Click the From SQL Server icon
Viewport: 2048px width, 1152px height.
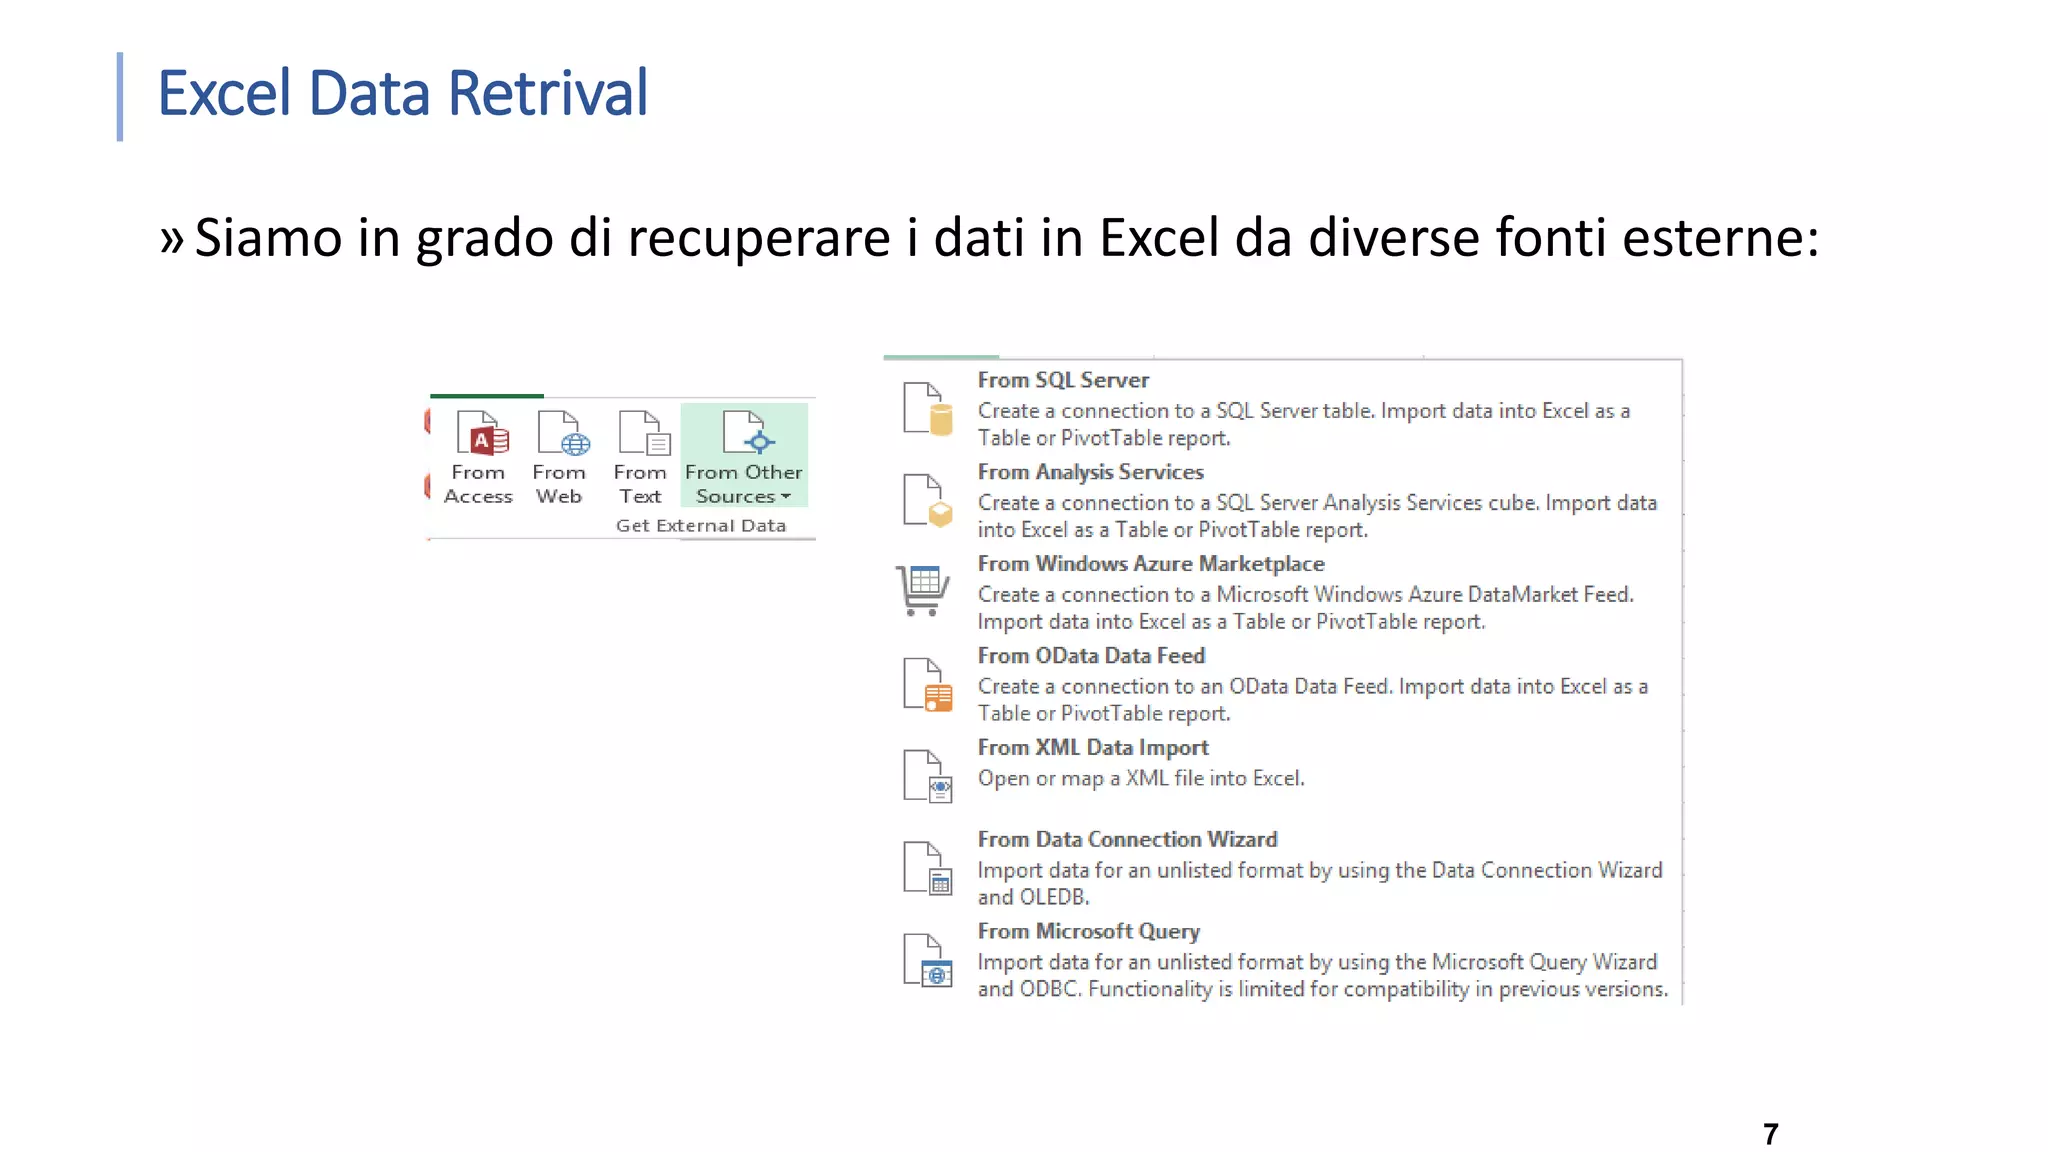click(x=927, y=409)
